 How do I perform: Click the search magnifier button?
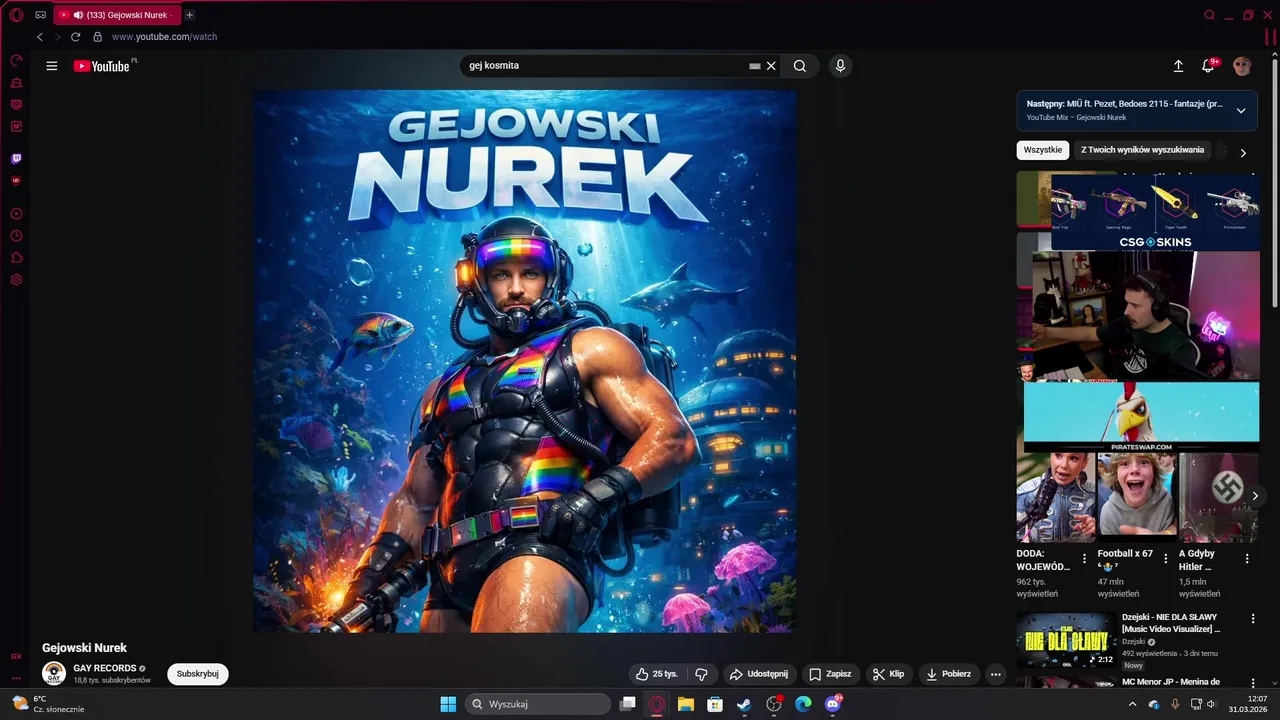pyautogui.click(x=800, y=66)
